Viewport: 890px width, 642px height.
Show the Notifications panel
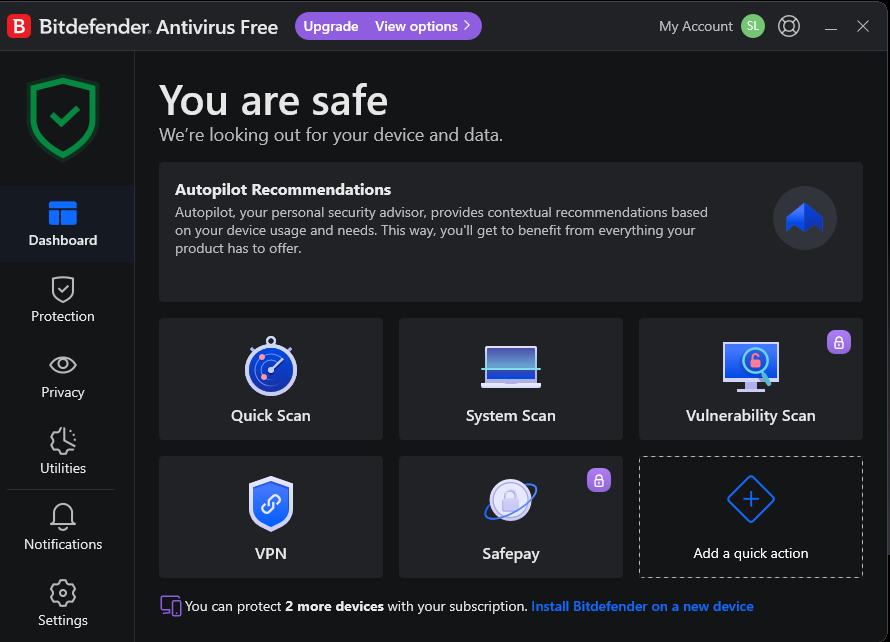[x=63, y=527]
